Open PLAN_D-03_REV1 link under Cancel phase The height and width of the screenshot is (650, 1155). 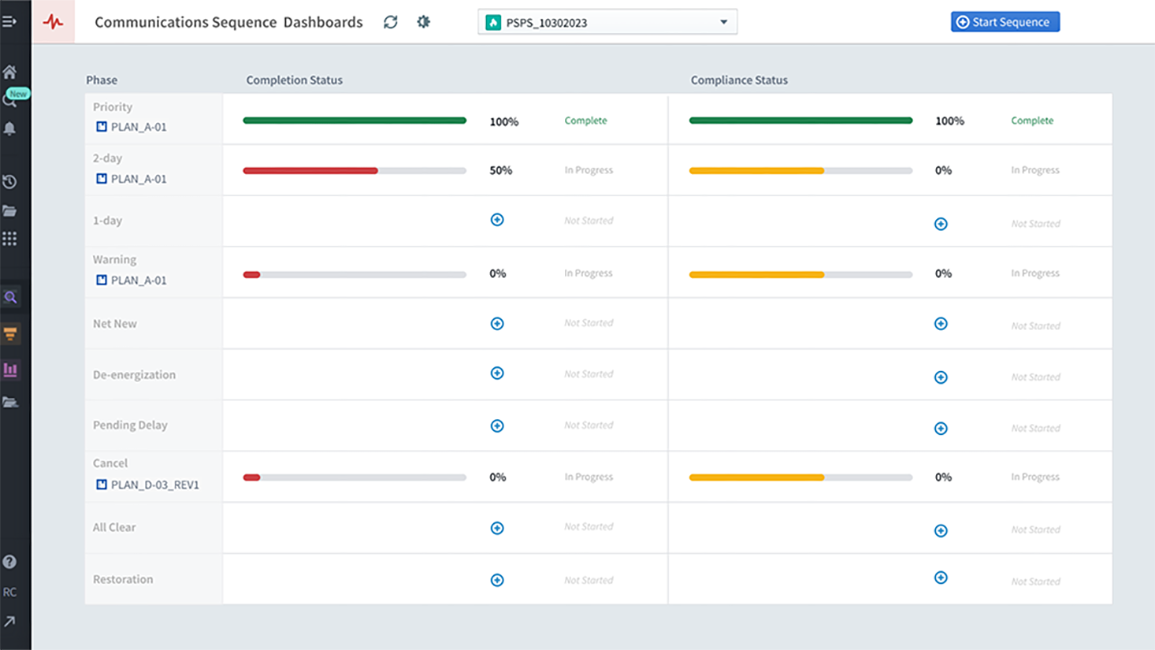[154, 485]
